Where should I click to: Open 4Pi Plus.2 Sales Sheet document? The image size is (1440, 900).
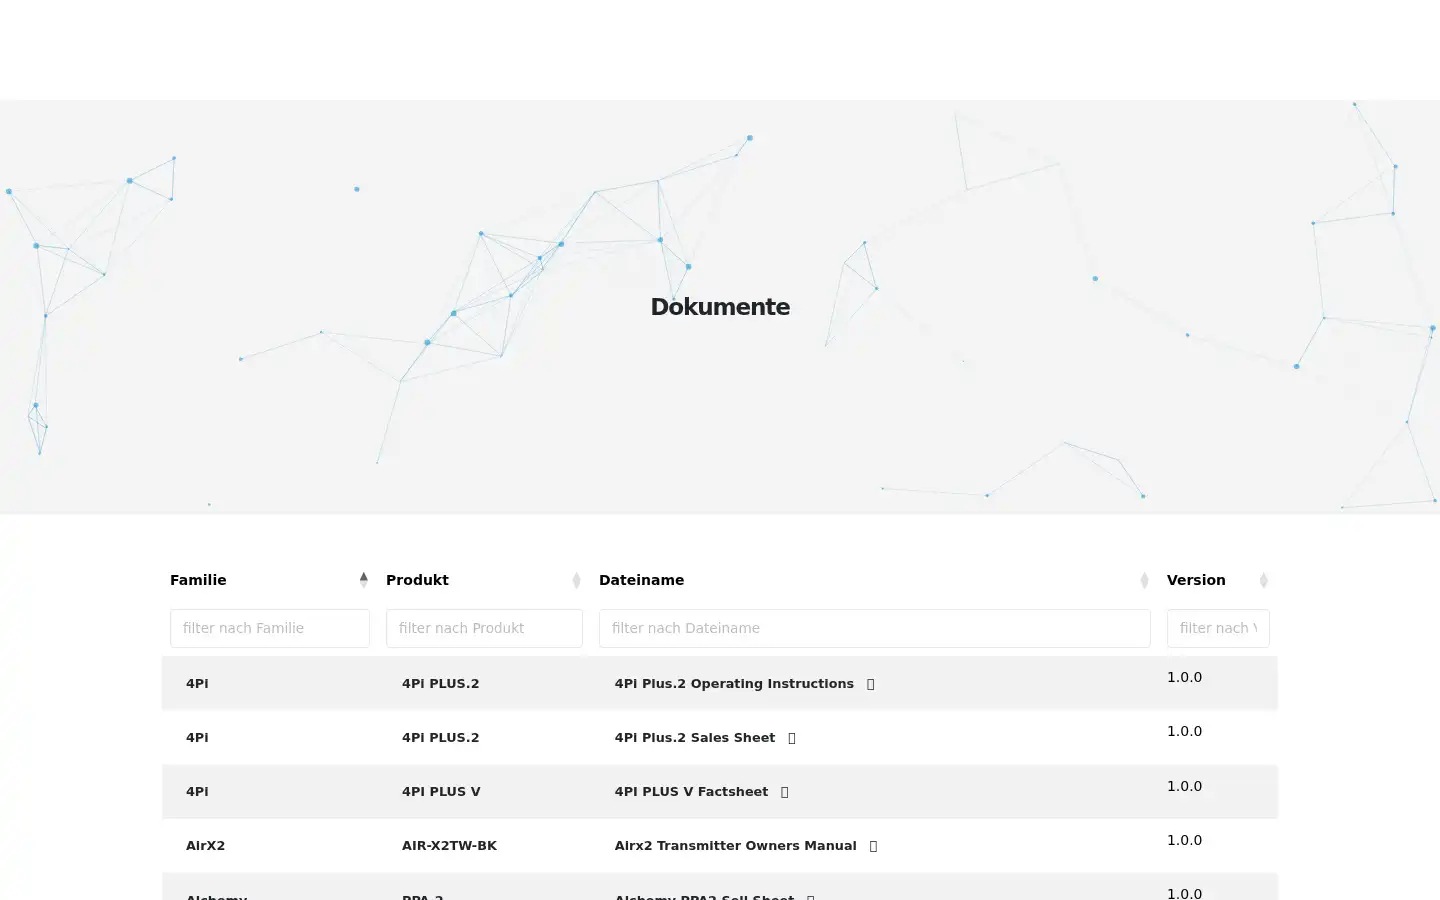[695, 738]
